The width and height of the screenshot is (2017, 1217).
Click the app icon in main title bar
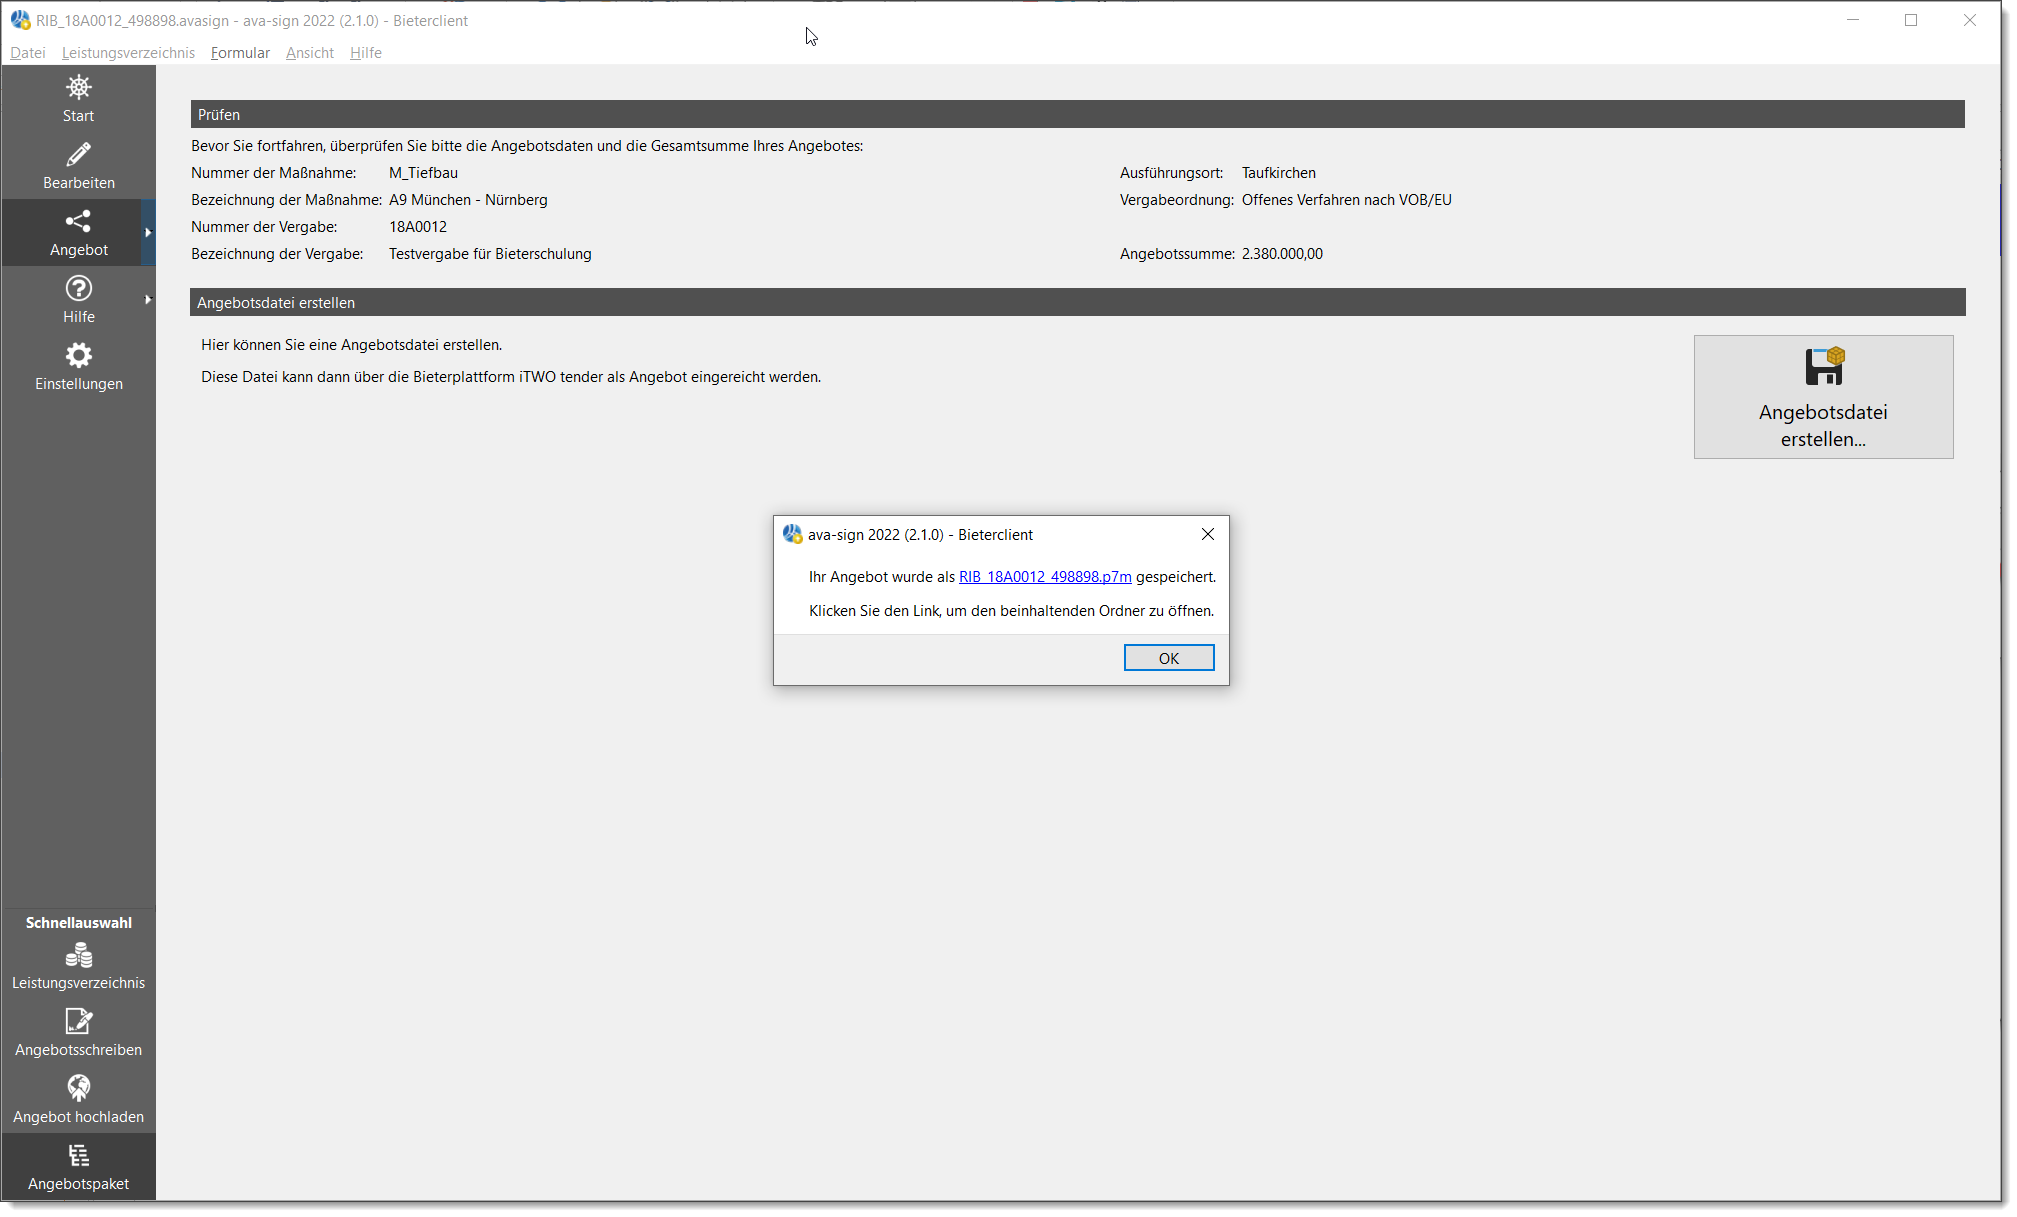(x=20, y=20)
